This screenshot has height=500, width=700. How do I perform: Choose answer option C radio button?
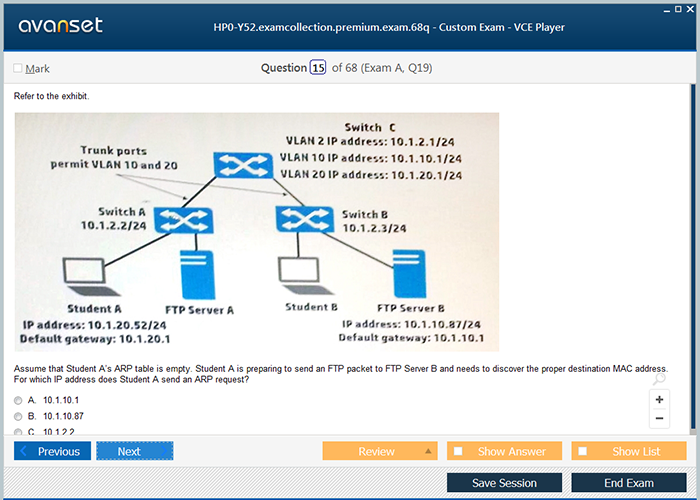18,432
